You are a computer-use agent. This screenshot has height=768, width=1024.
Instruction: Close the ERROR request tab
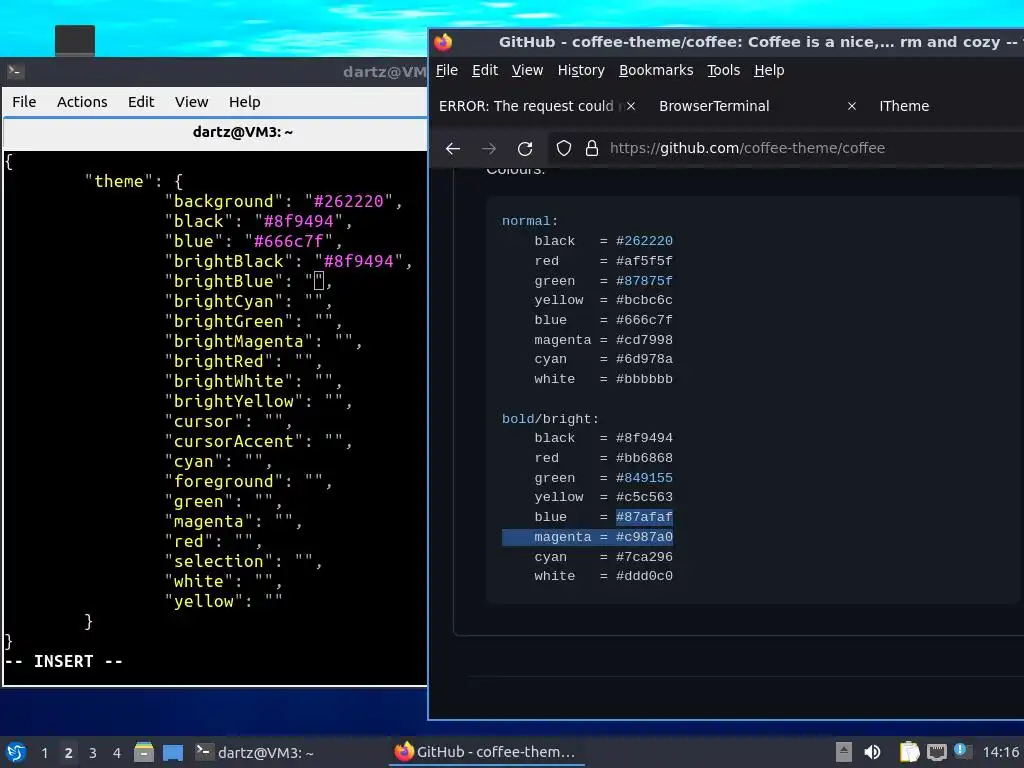coord(631,106)
